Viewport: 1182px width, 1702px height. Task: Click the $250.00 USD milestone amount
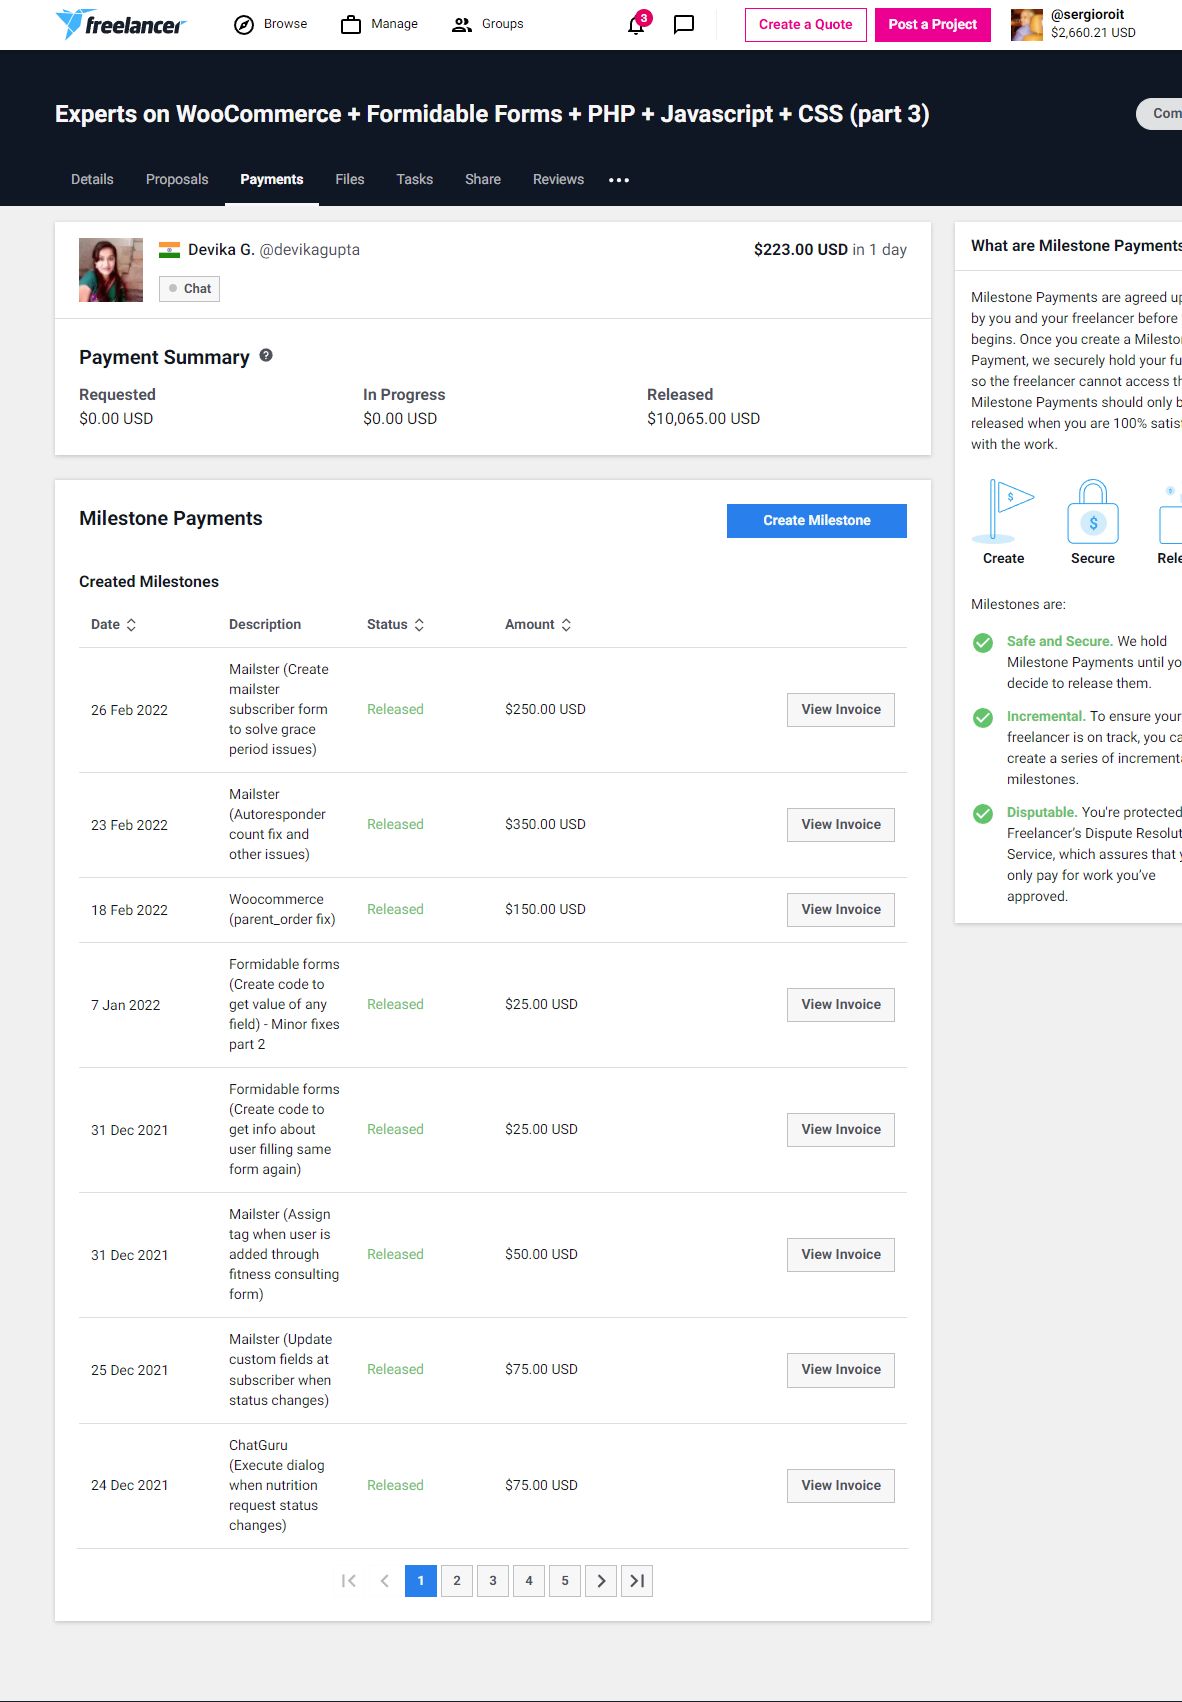[x=545, y=710]
